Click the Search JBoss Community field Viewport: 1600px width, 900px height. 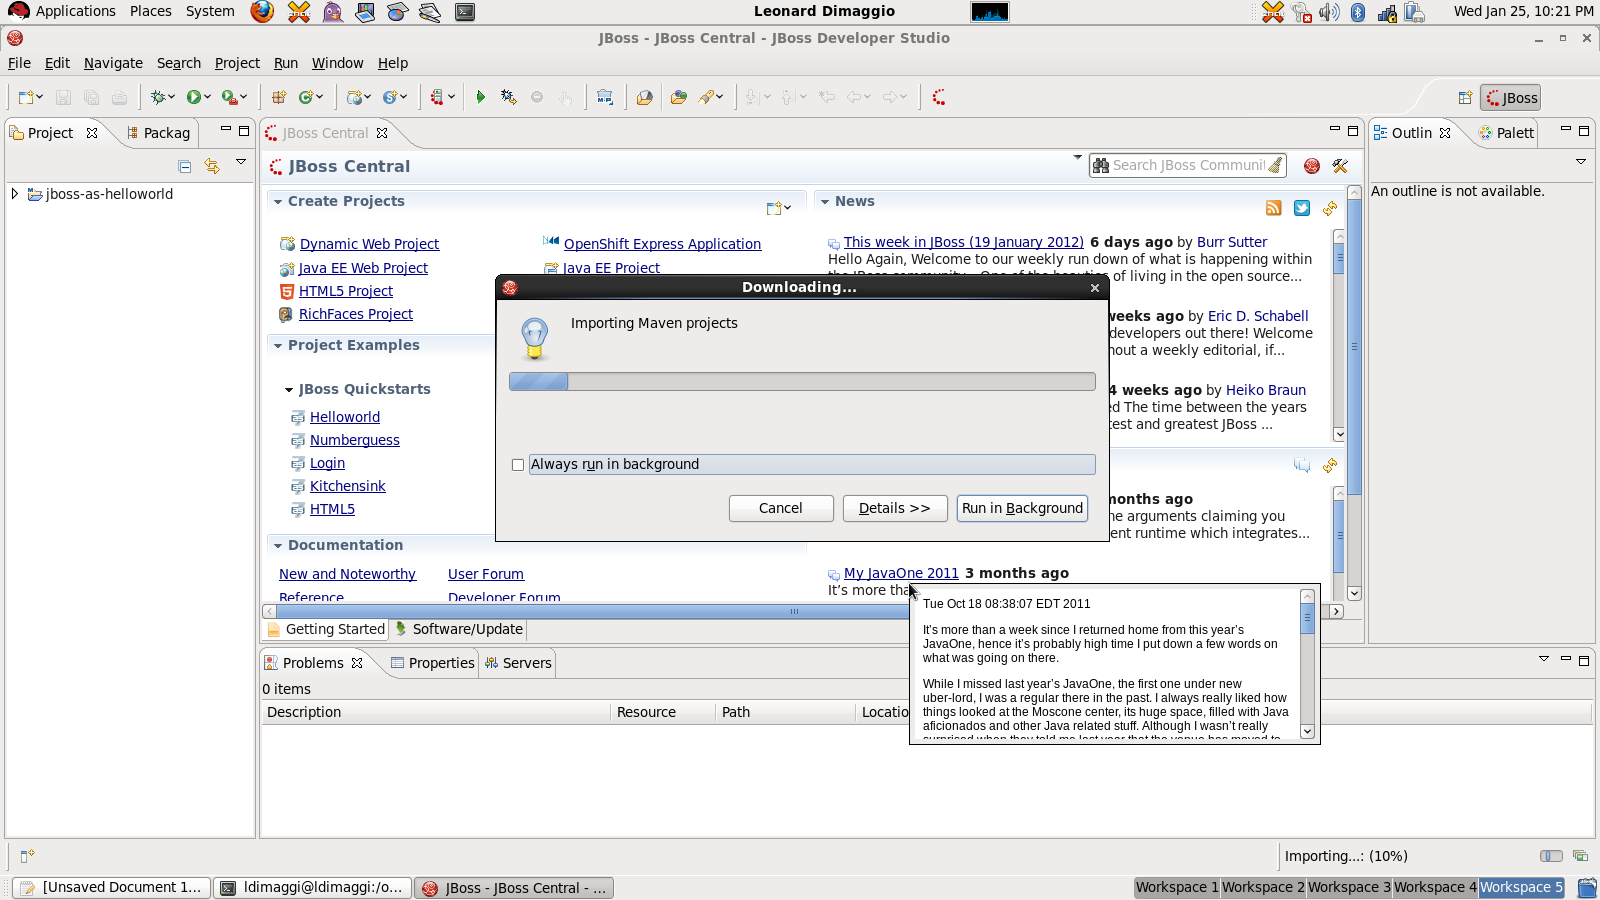tap(1188, 166)
